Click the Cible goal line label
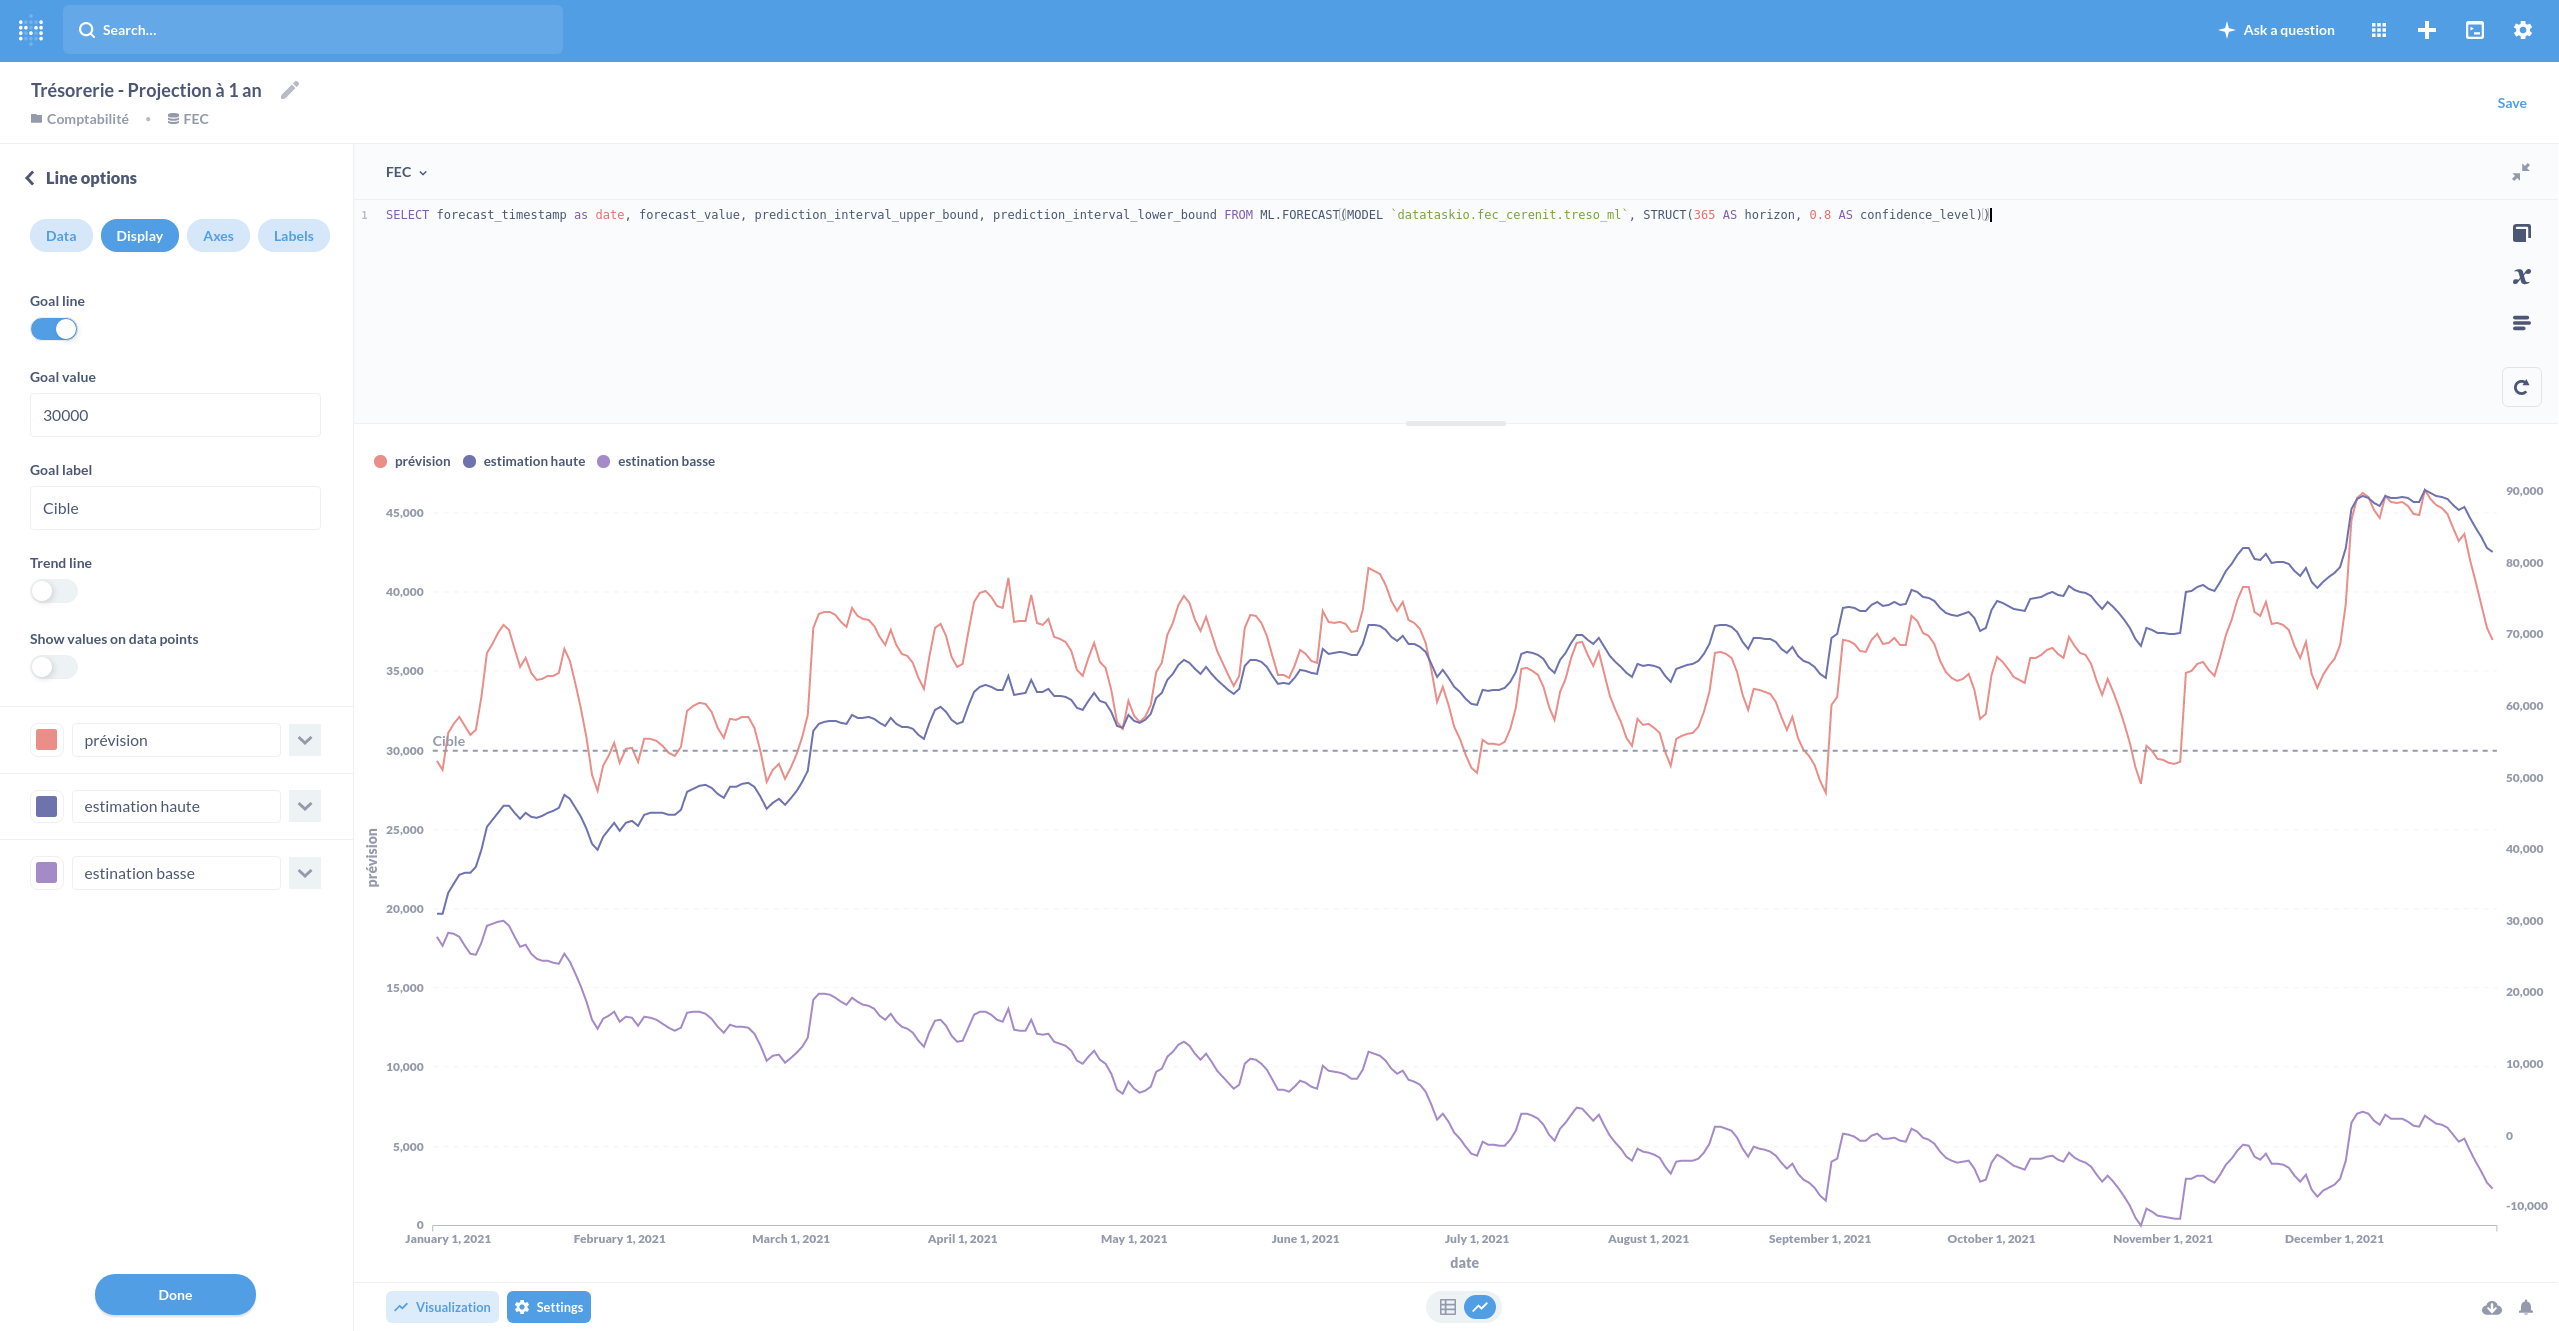This screenshot has width=2559, height=1331. 449,741
